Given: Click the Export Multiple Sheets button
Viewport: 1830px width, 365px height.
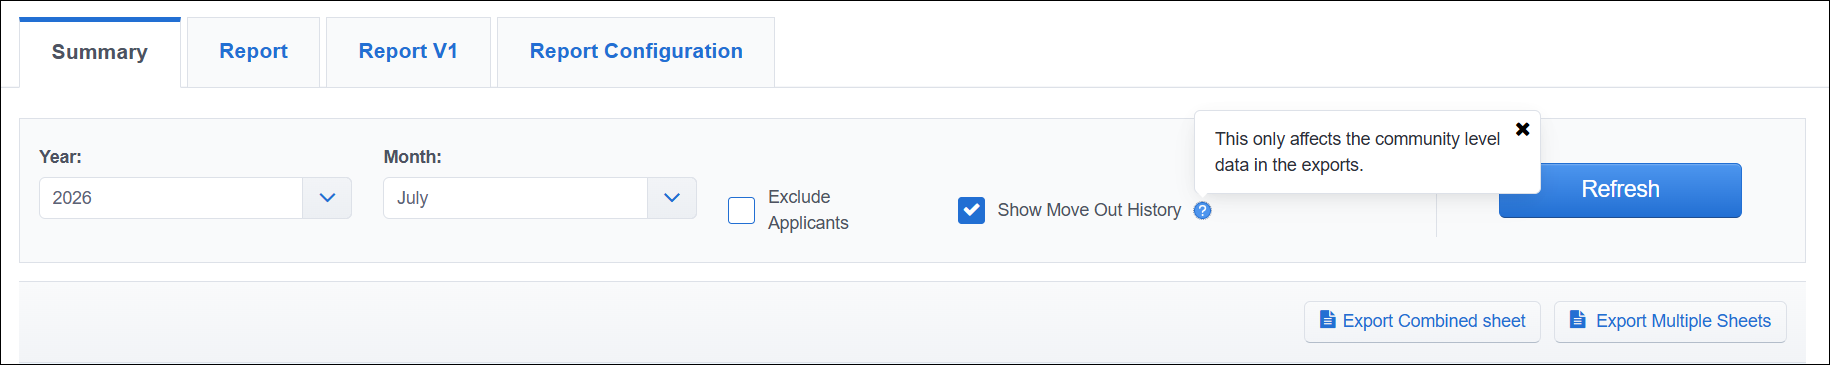Looking at the screenshot, I should pos(1670,321).
